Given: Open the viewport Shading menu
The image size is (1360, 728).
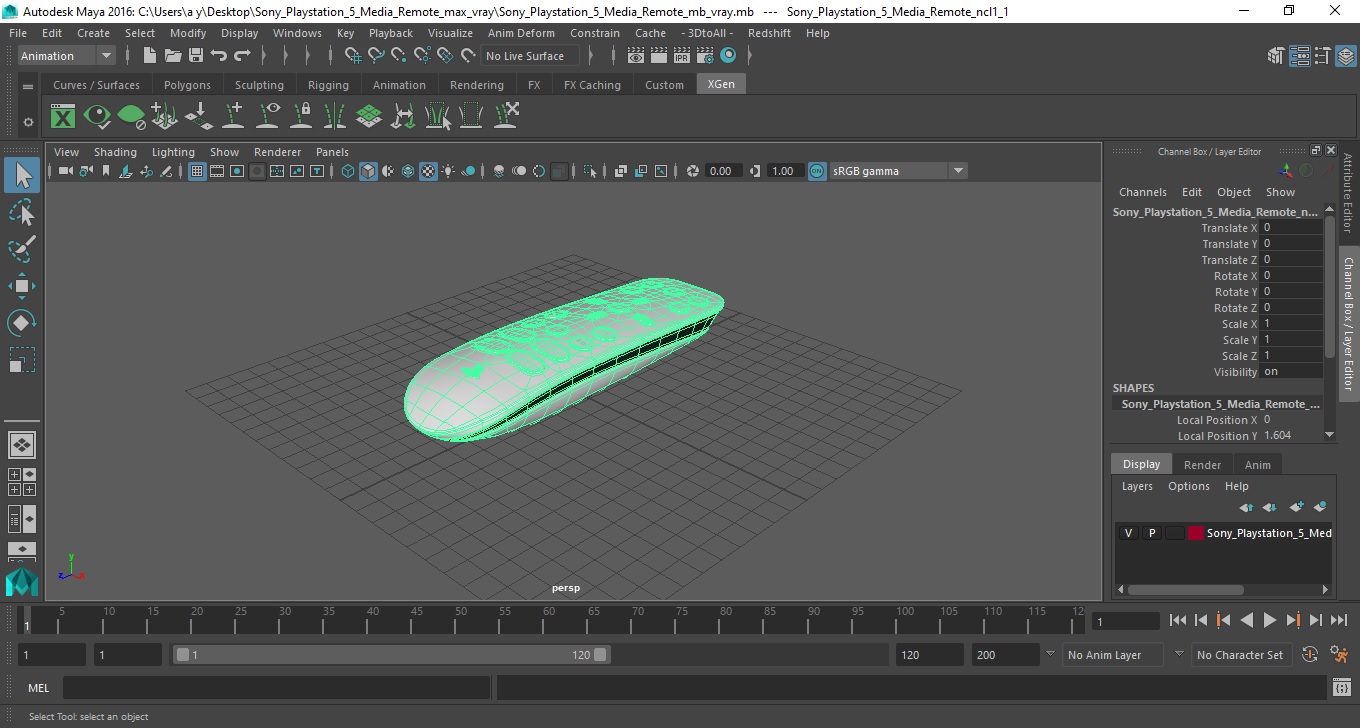Looking at the screenshot, I should 115,152.
